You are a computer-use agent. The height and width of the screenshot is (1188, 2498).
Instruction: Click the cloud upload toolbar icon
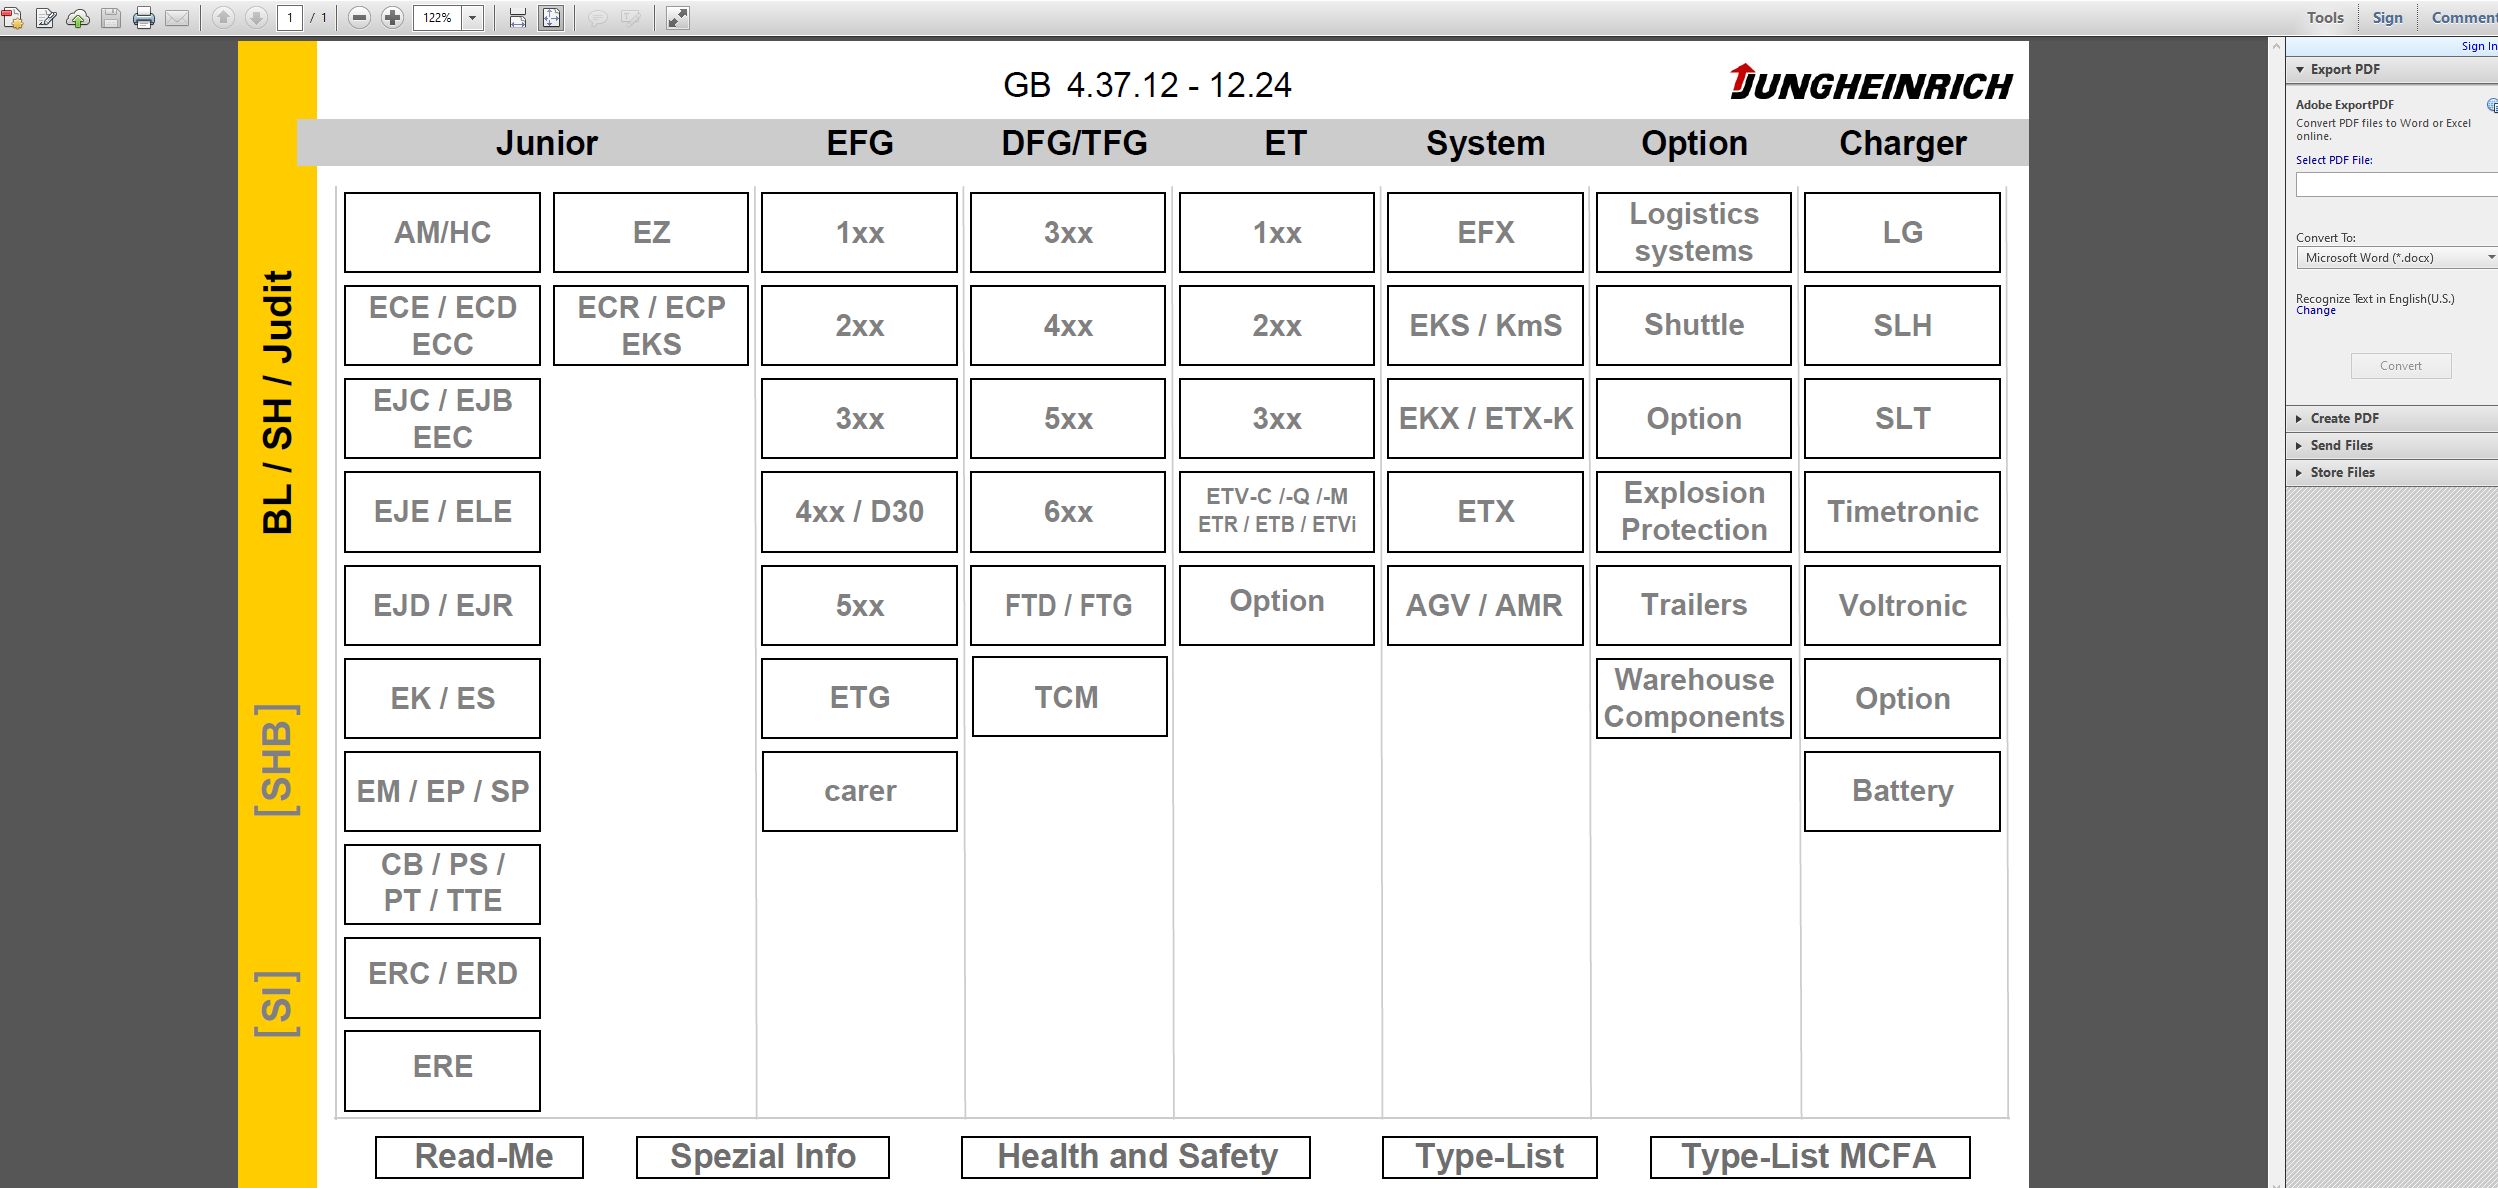click(x=78, y=17)
